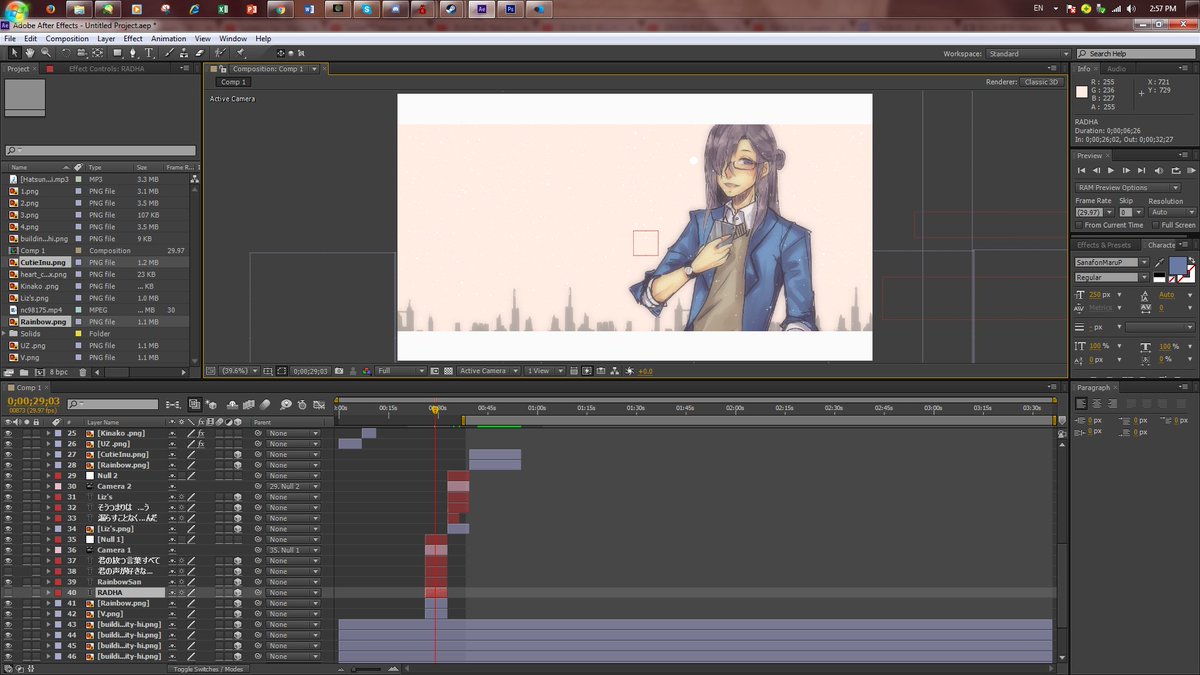Open the Effect menu

coord(133,39)
